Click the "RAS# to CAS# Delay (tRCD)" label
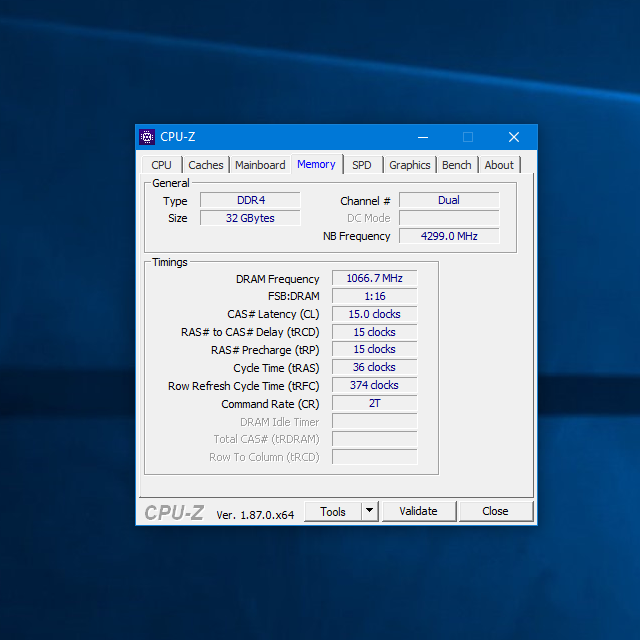Screen dimensions: 640x640 pyautogui.click(x=250, y=332)
